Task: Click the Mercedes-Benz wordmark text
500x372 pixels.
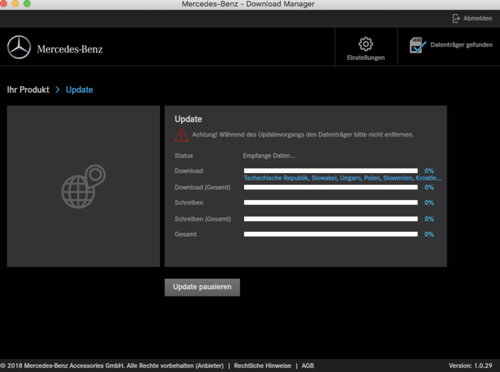Action: point(70,49)
